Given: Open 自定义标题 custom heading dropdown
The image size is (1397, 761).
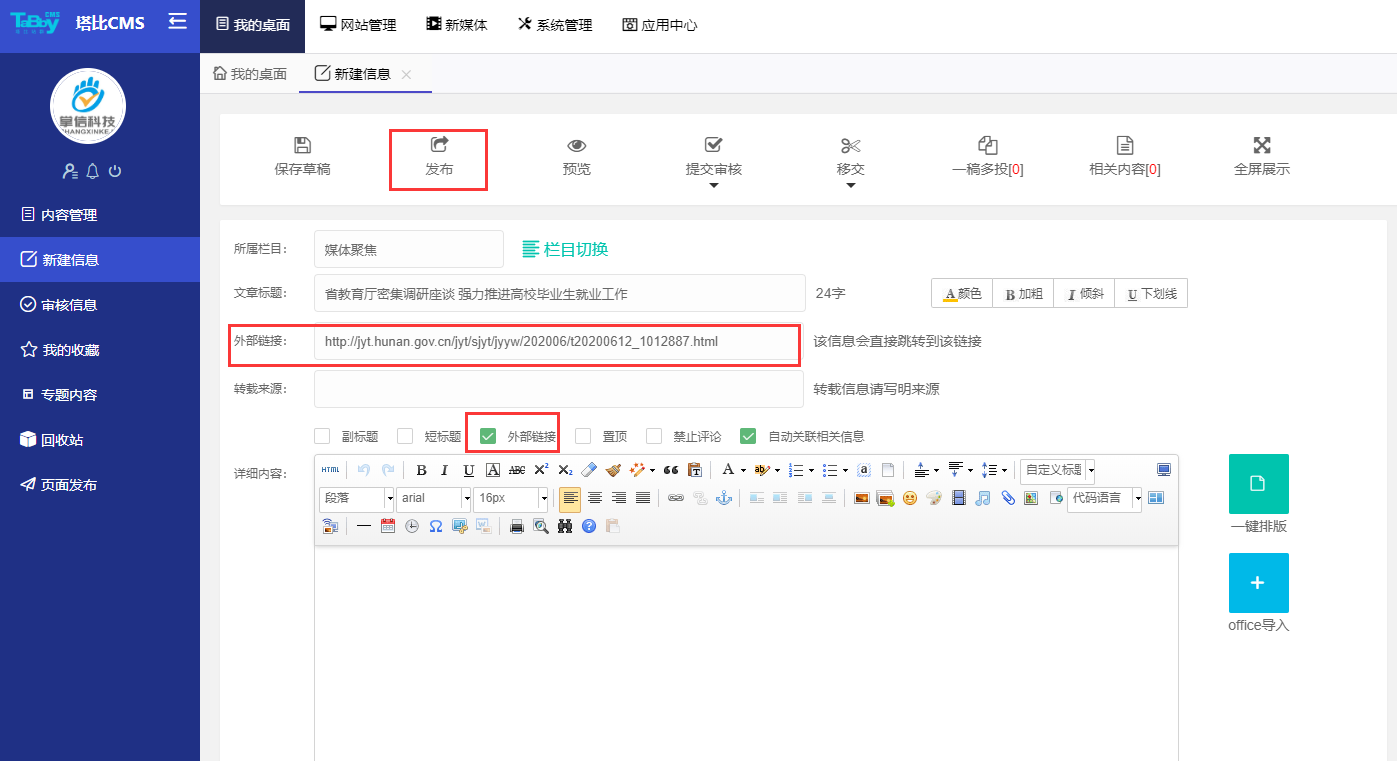Looking at the screenshot, I should point(1058,470).
